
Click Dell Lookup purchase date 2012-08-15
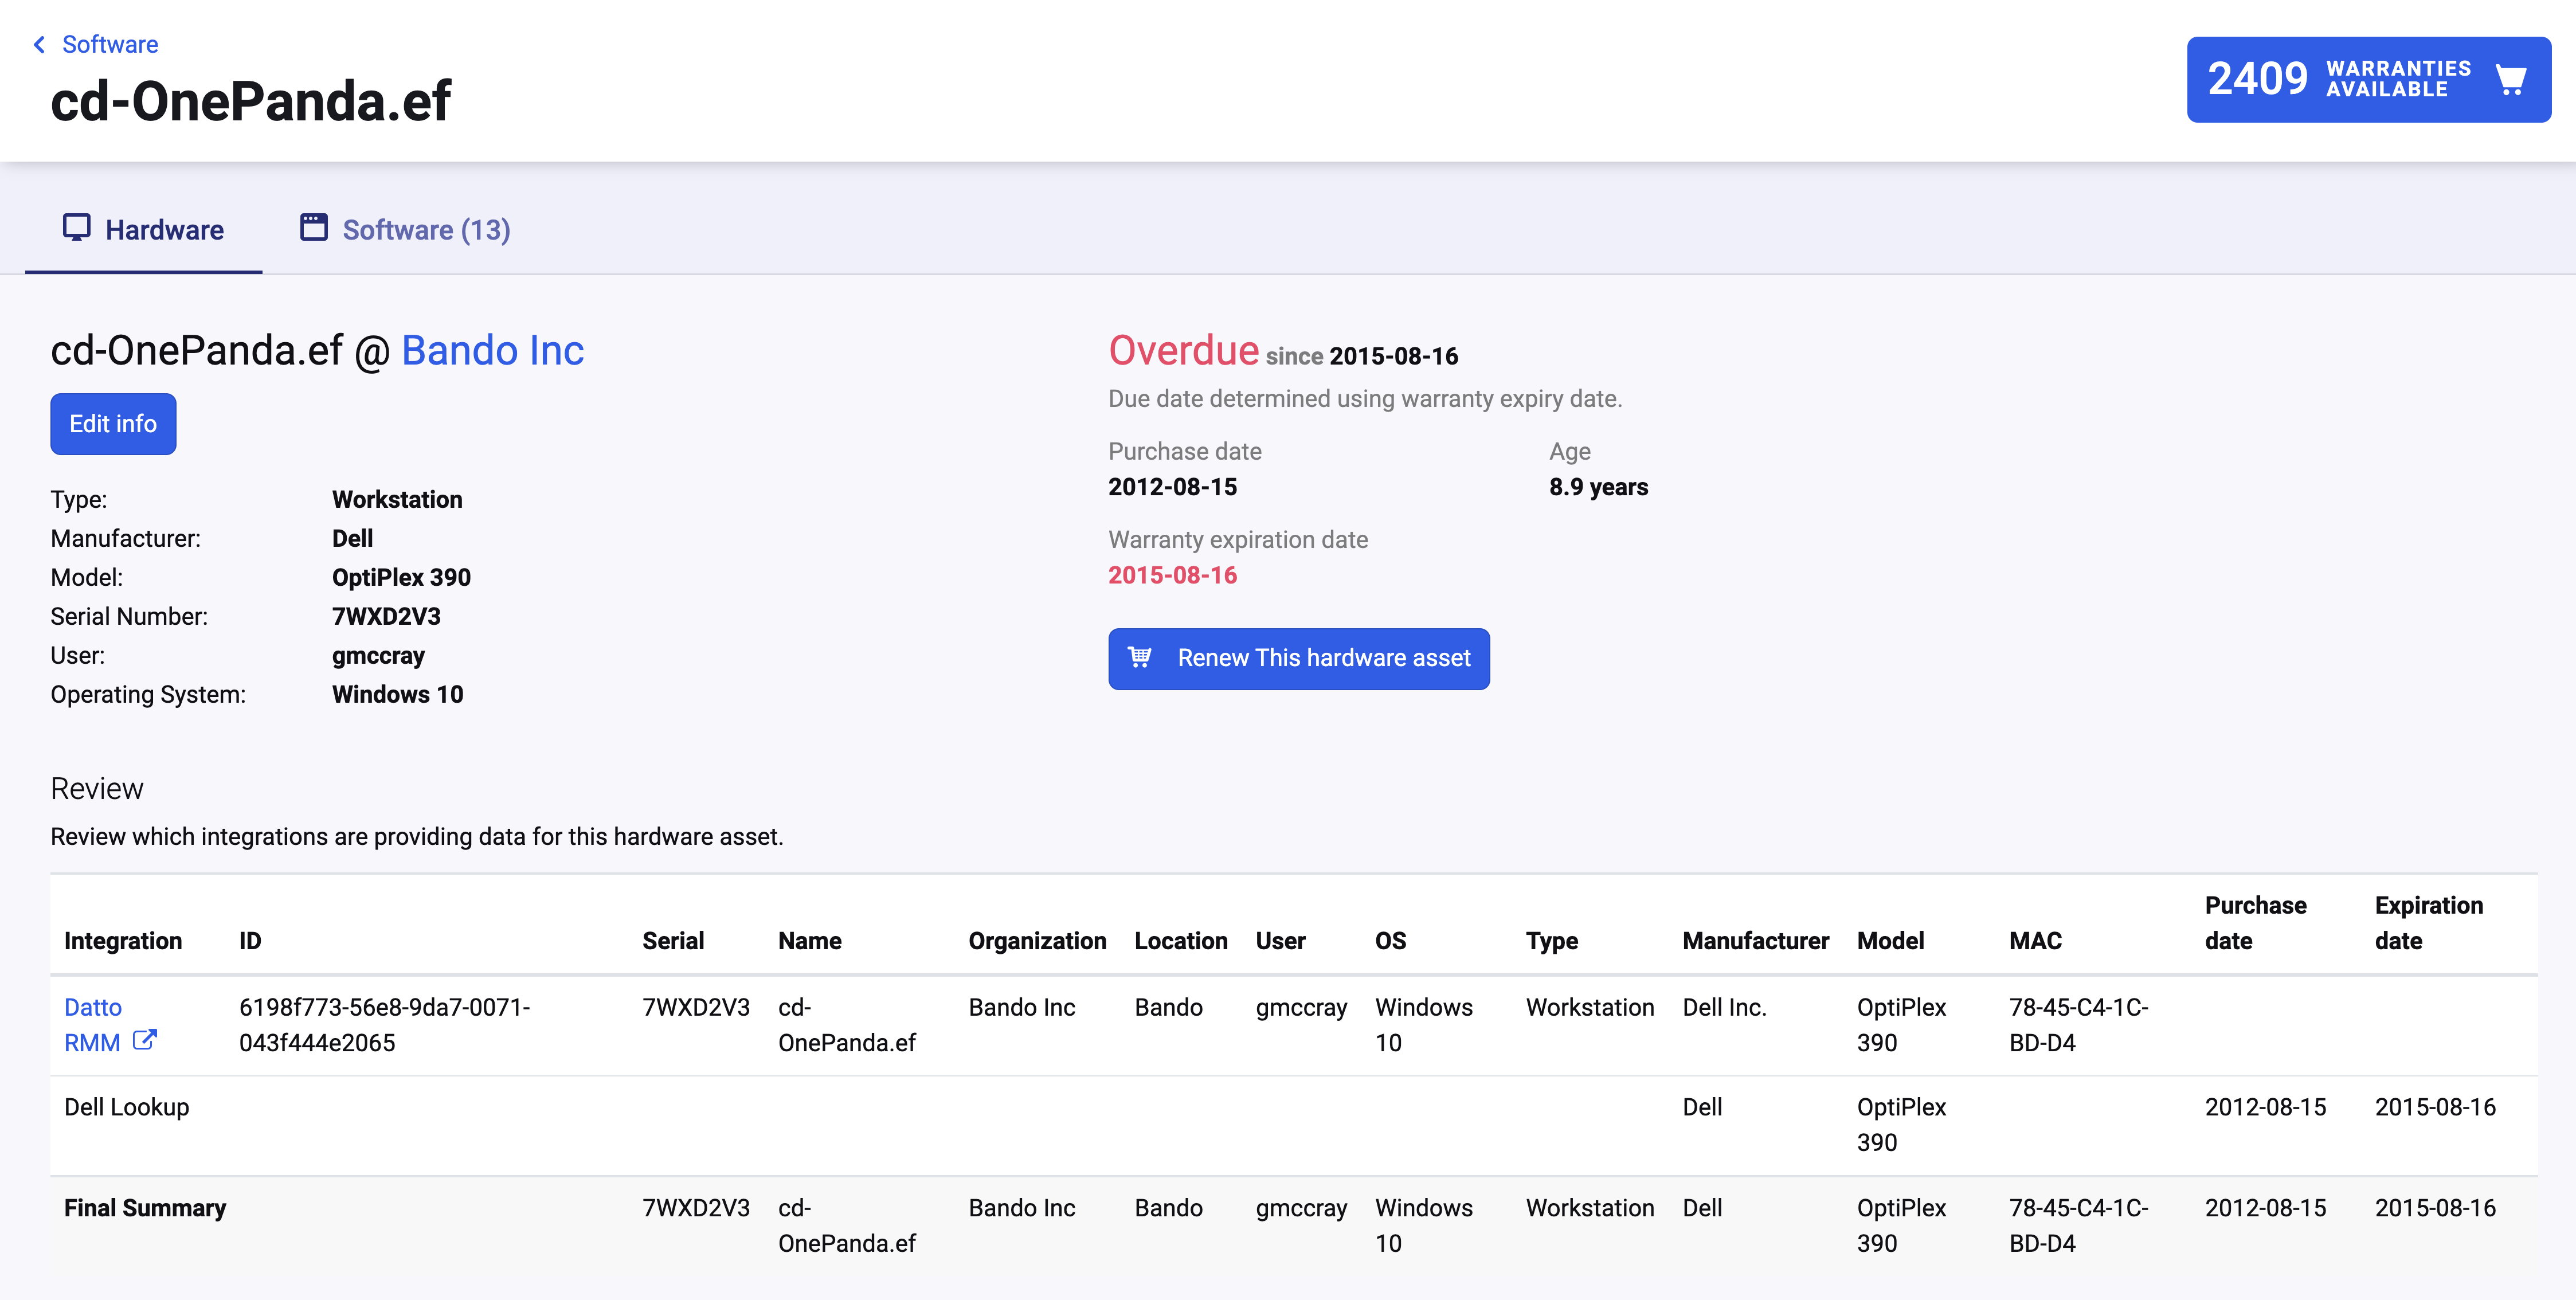coord(2265,1107)
